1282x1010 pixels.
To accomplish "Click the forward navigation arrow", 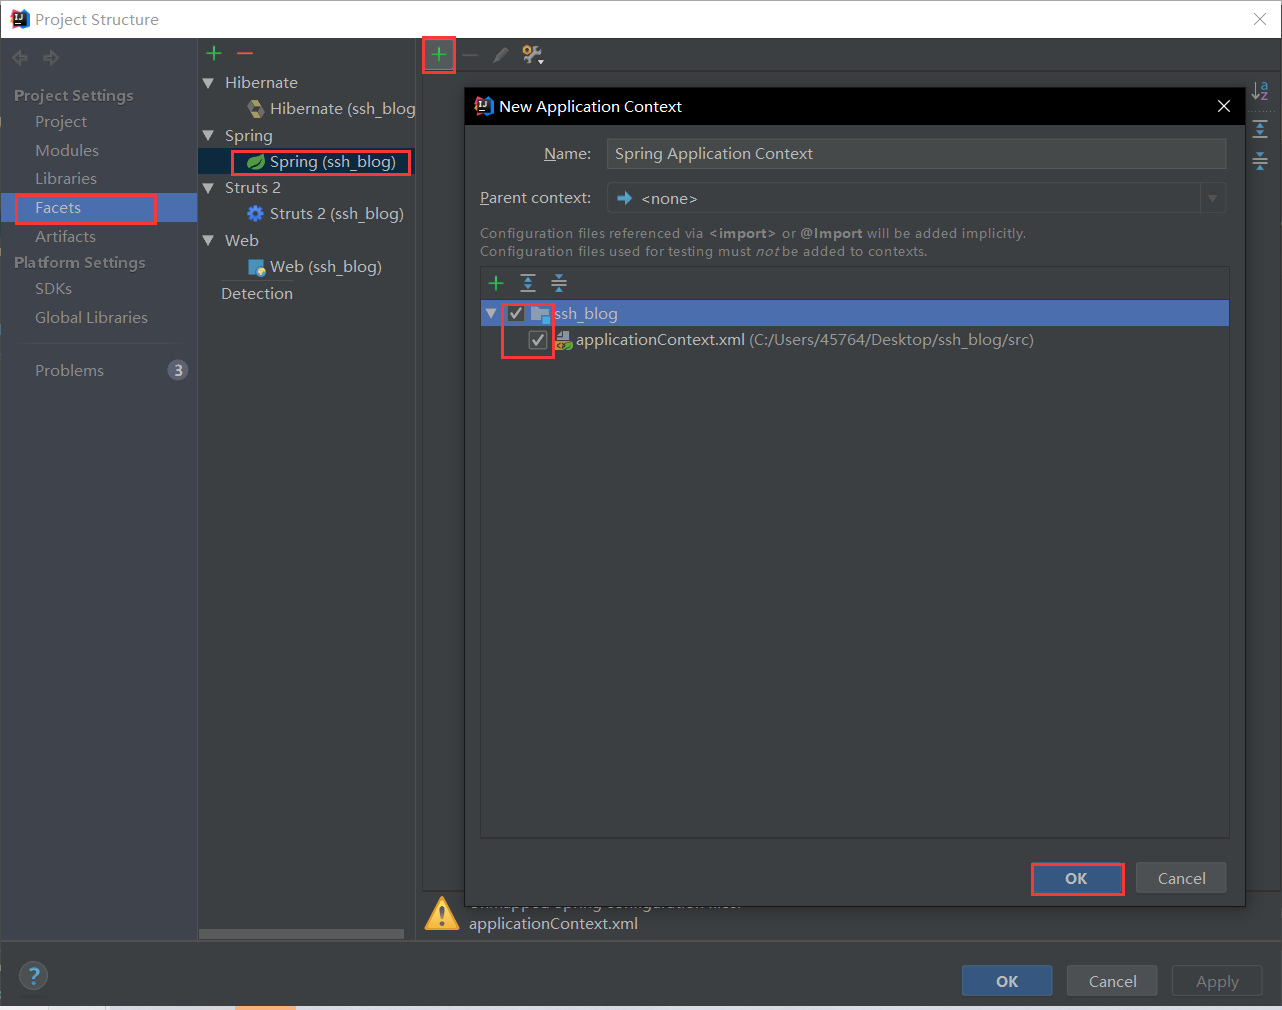I will pos(51,58).
